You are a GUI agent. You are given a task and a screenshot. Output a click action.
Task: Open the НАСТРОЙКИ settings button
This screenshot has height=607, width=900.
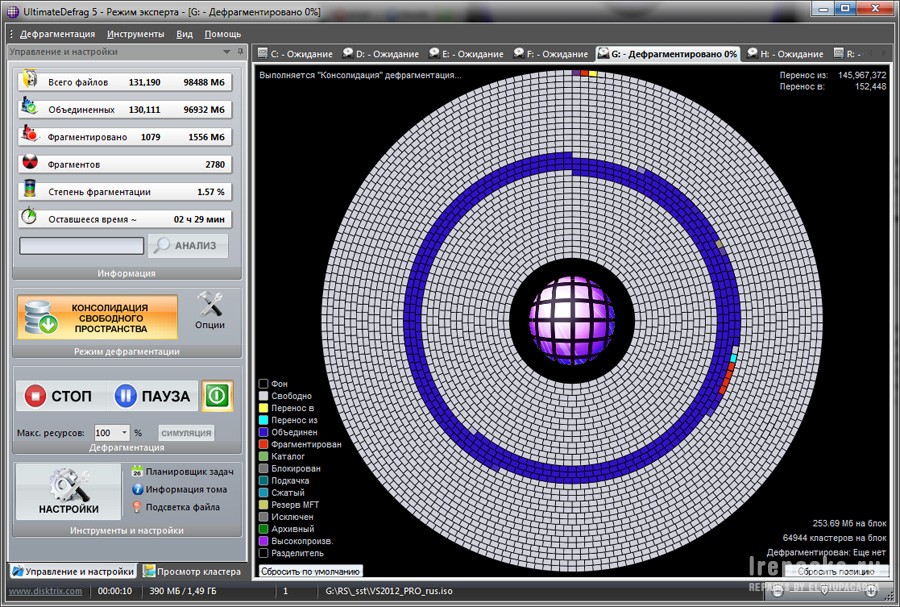(68, 492)
